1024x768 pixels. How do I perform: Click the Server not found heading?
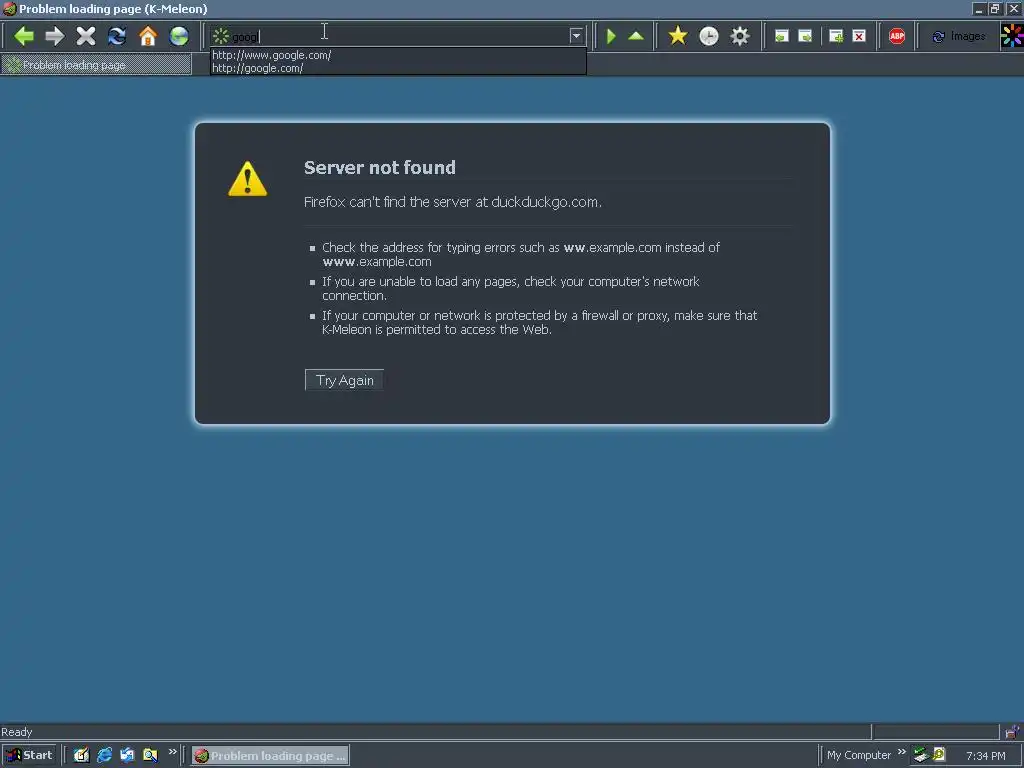tap(380, 167)
